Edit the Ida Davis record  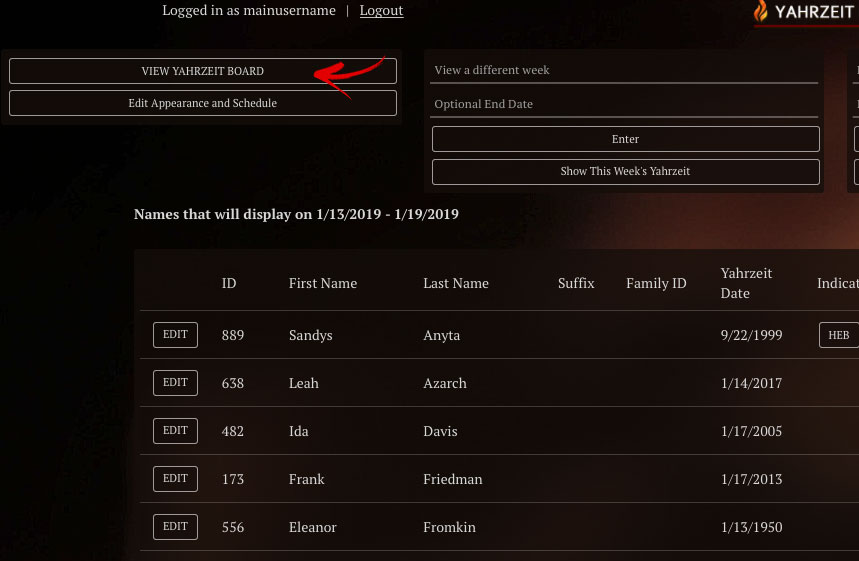click(x=175, y=431)
